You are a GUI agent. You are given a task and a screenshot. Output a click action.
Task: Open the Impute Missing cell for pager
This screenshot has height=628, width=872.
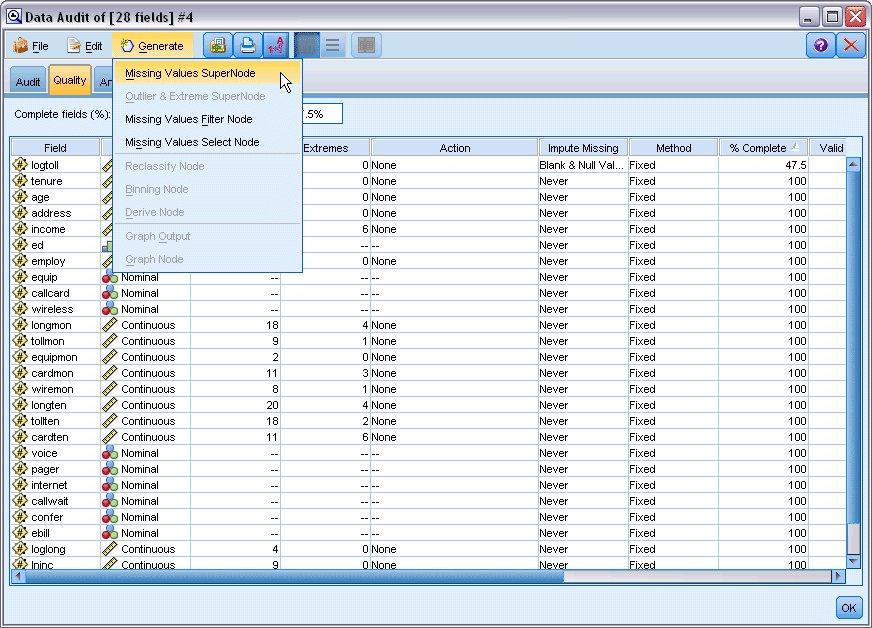pyautogui.click(x=583, y=469)
